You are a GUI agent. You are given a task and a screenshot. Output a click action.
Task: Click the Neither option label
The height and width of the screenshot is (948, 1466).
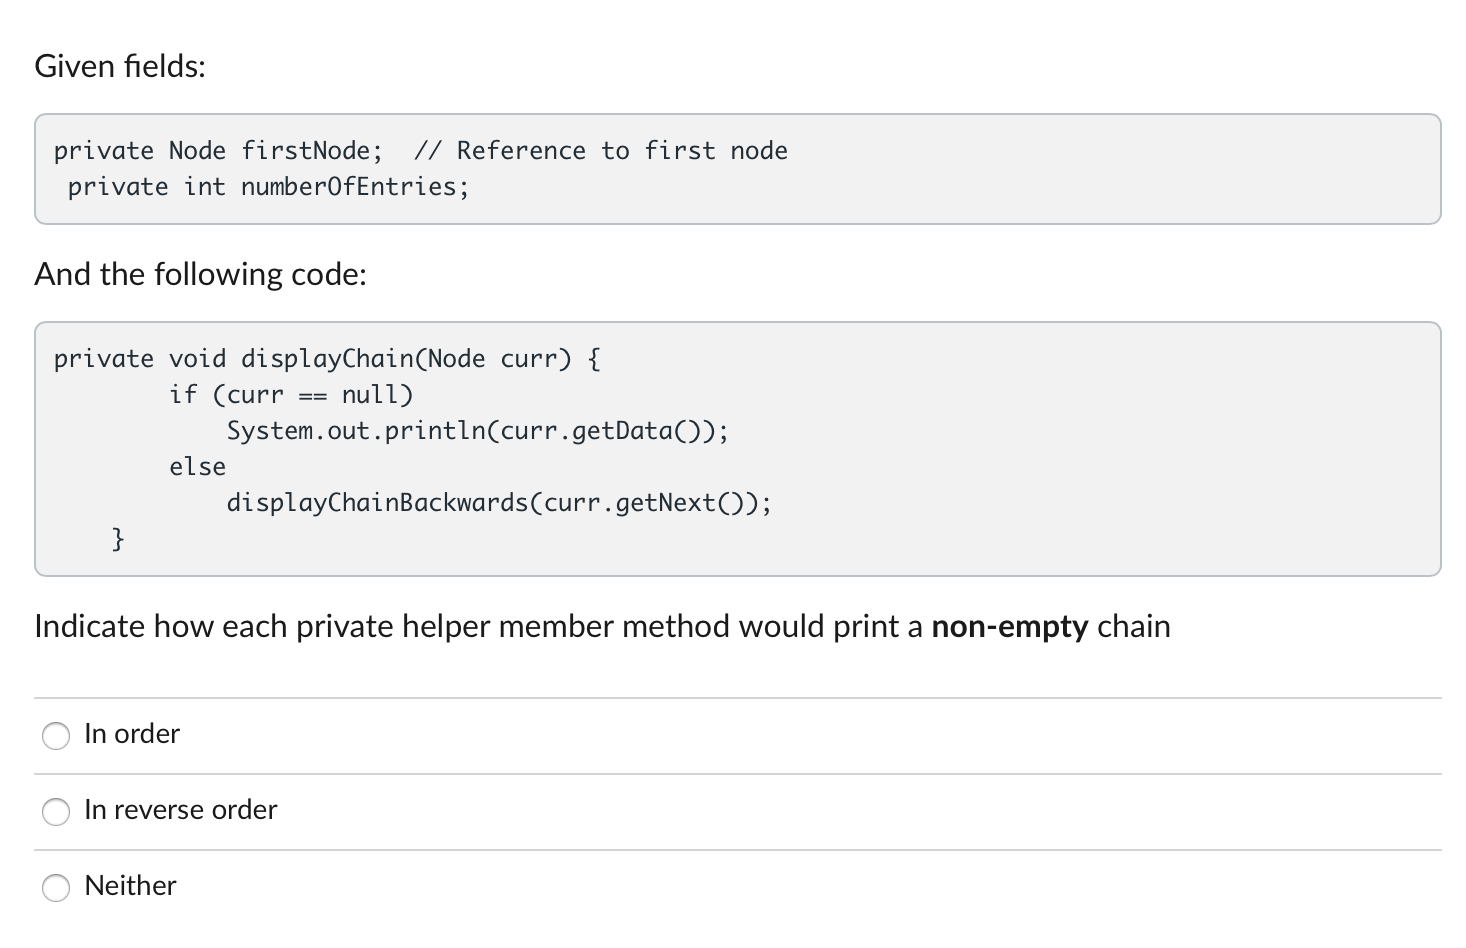130,886
